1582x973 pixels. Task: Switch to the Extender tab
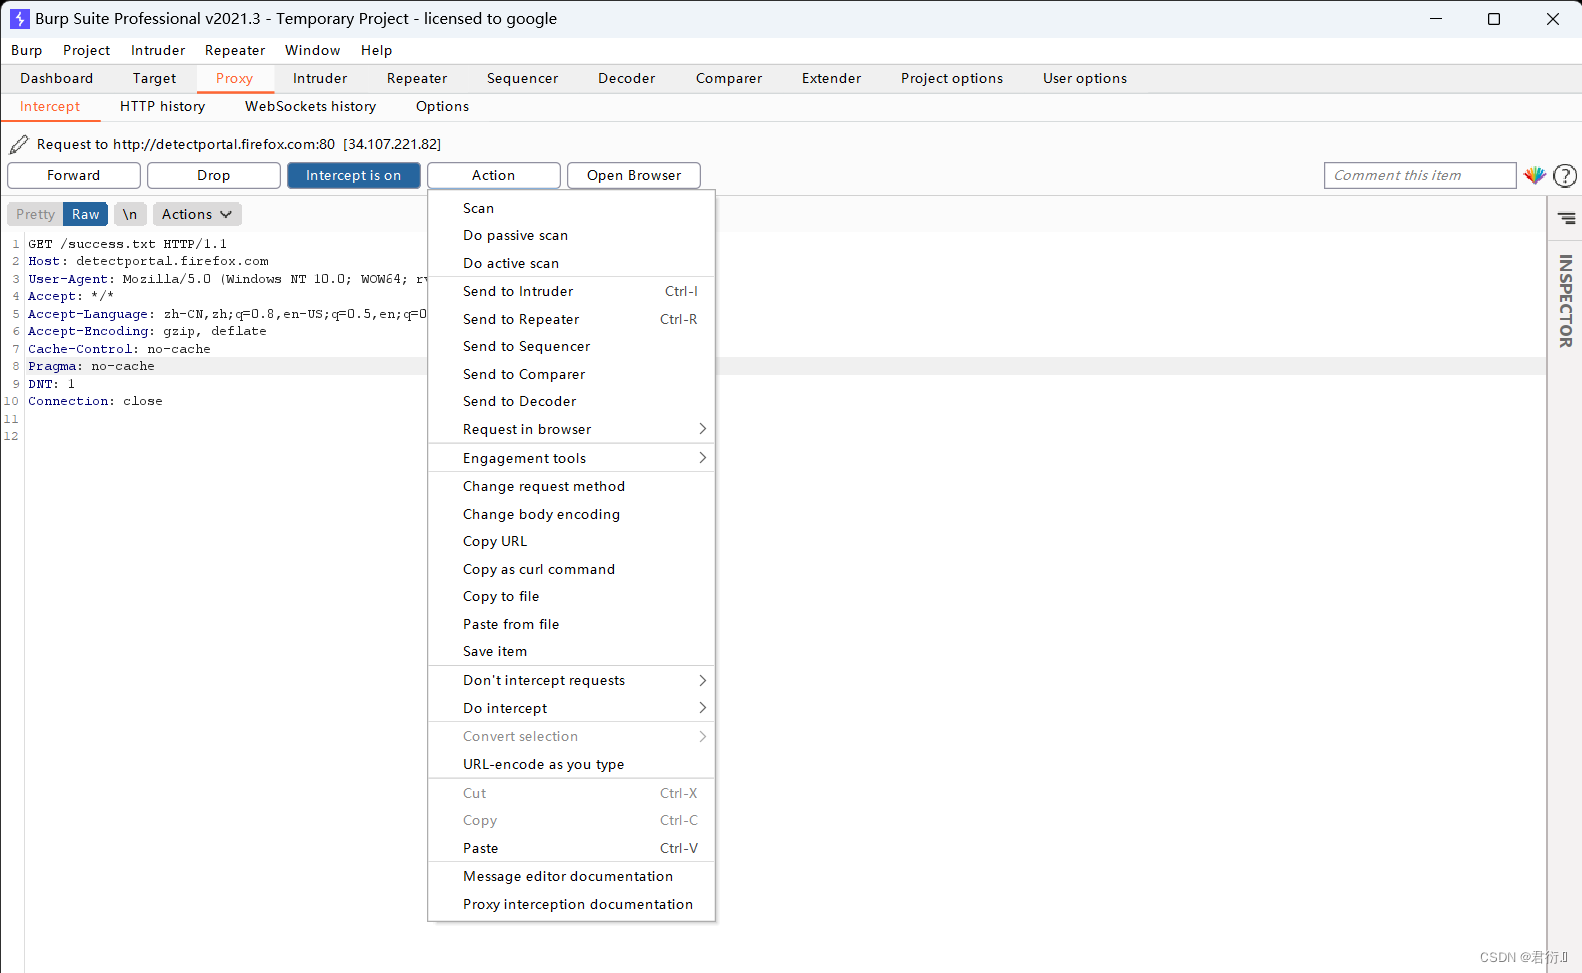point(832,78)
